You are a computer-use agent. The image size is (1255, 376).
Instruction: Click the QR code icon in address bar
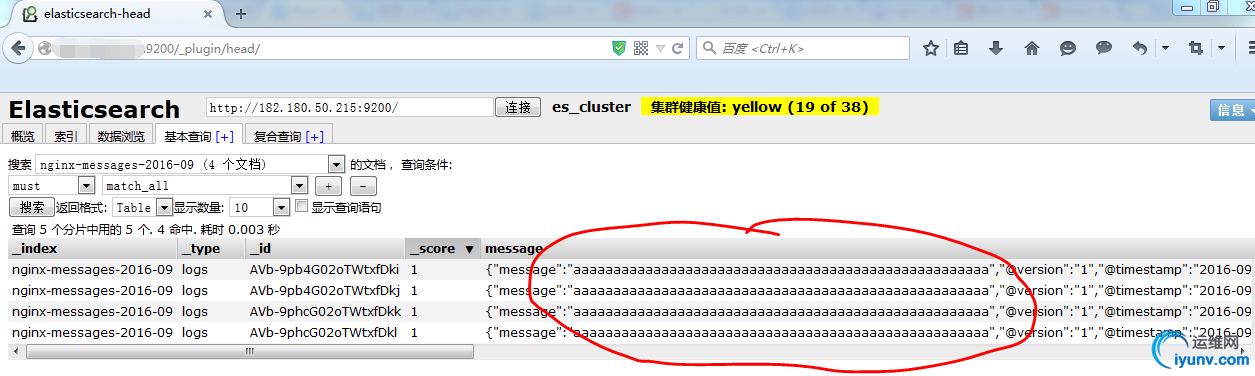coord(641,48)
